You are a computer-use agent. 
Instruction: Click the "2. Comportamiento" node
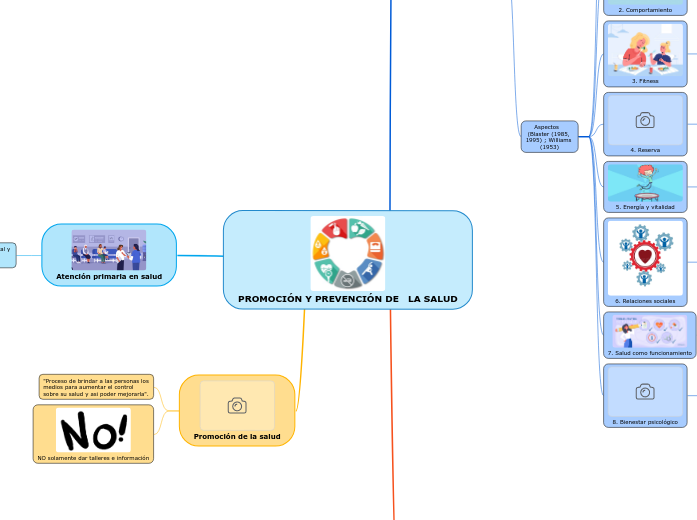pos(645,9)
